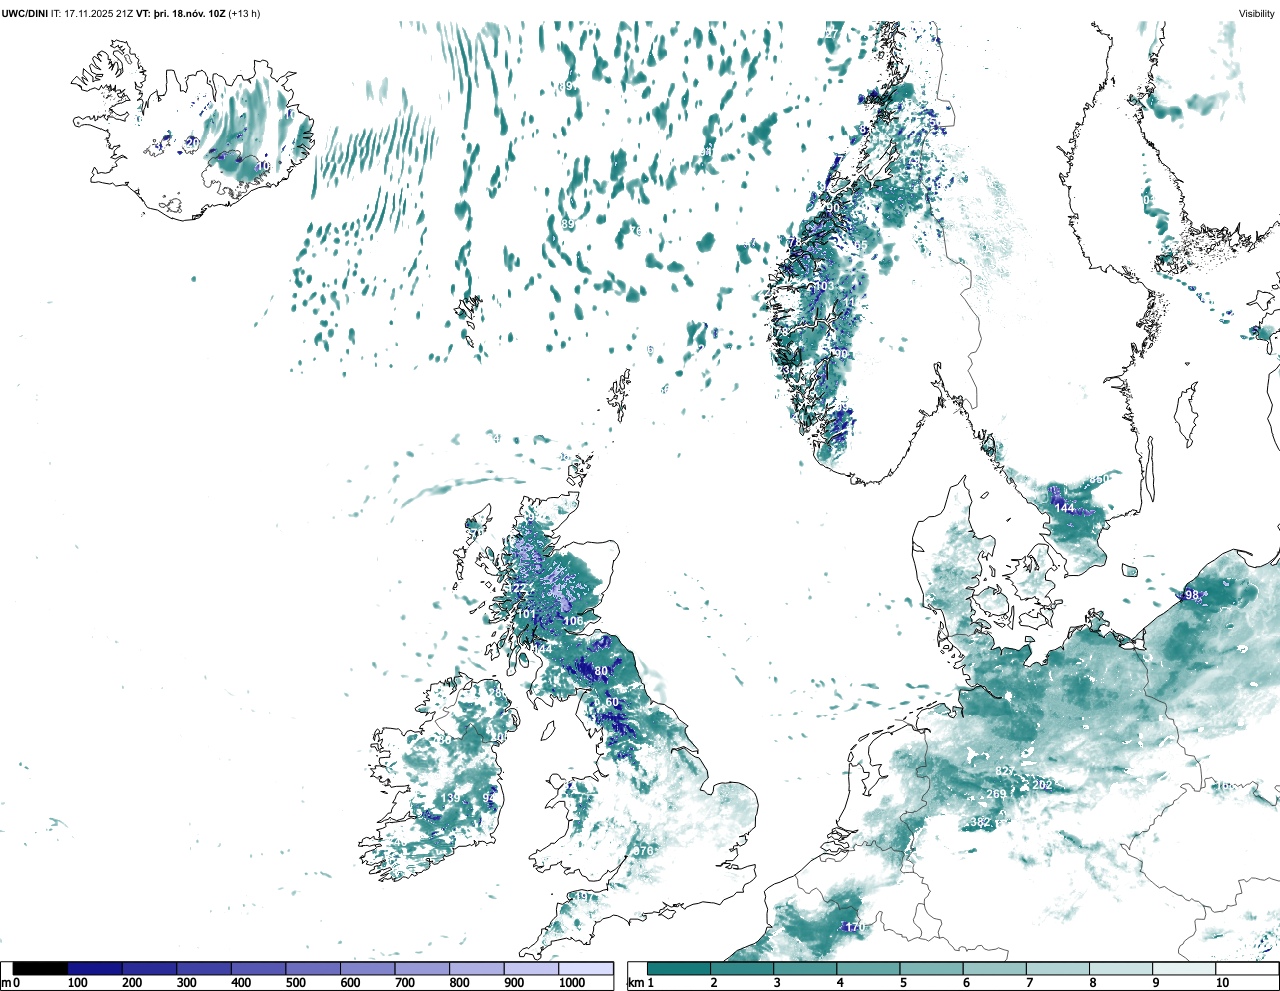
Task: Click the 'Visibility' title text
Action: (x=1257, y=13)
